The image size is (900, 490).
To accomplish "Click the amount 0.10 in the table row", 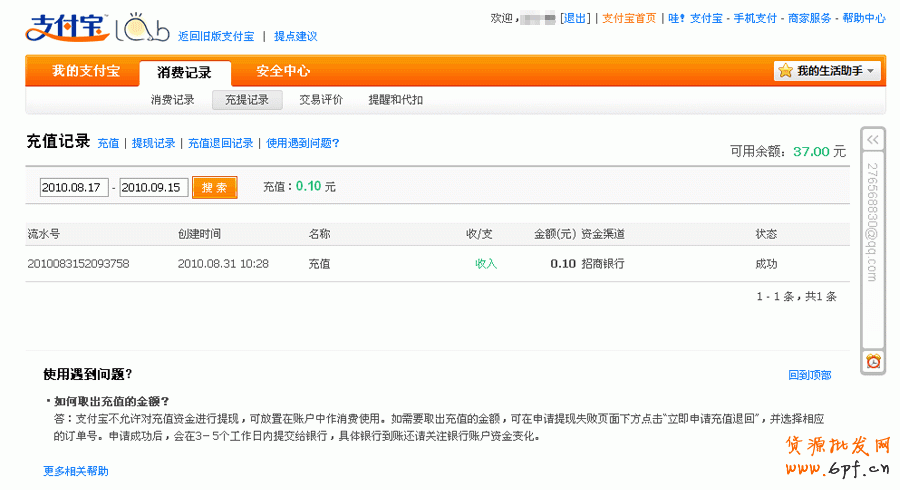I will point(562,264).
